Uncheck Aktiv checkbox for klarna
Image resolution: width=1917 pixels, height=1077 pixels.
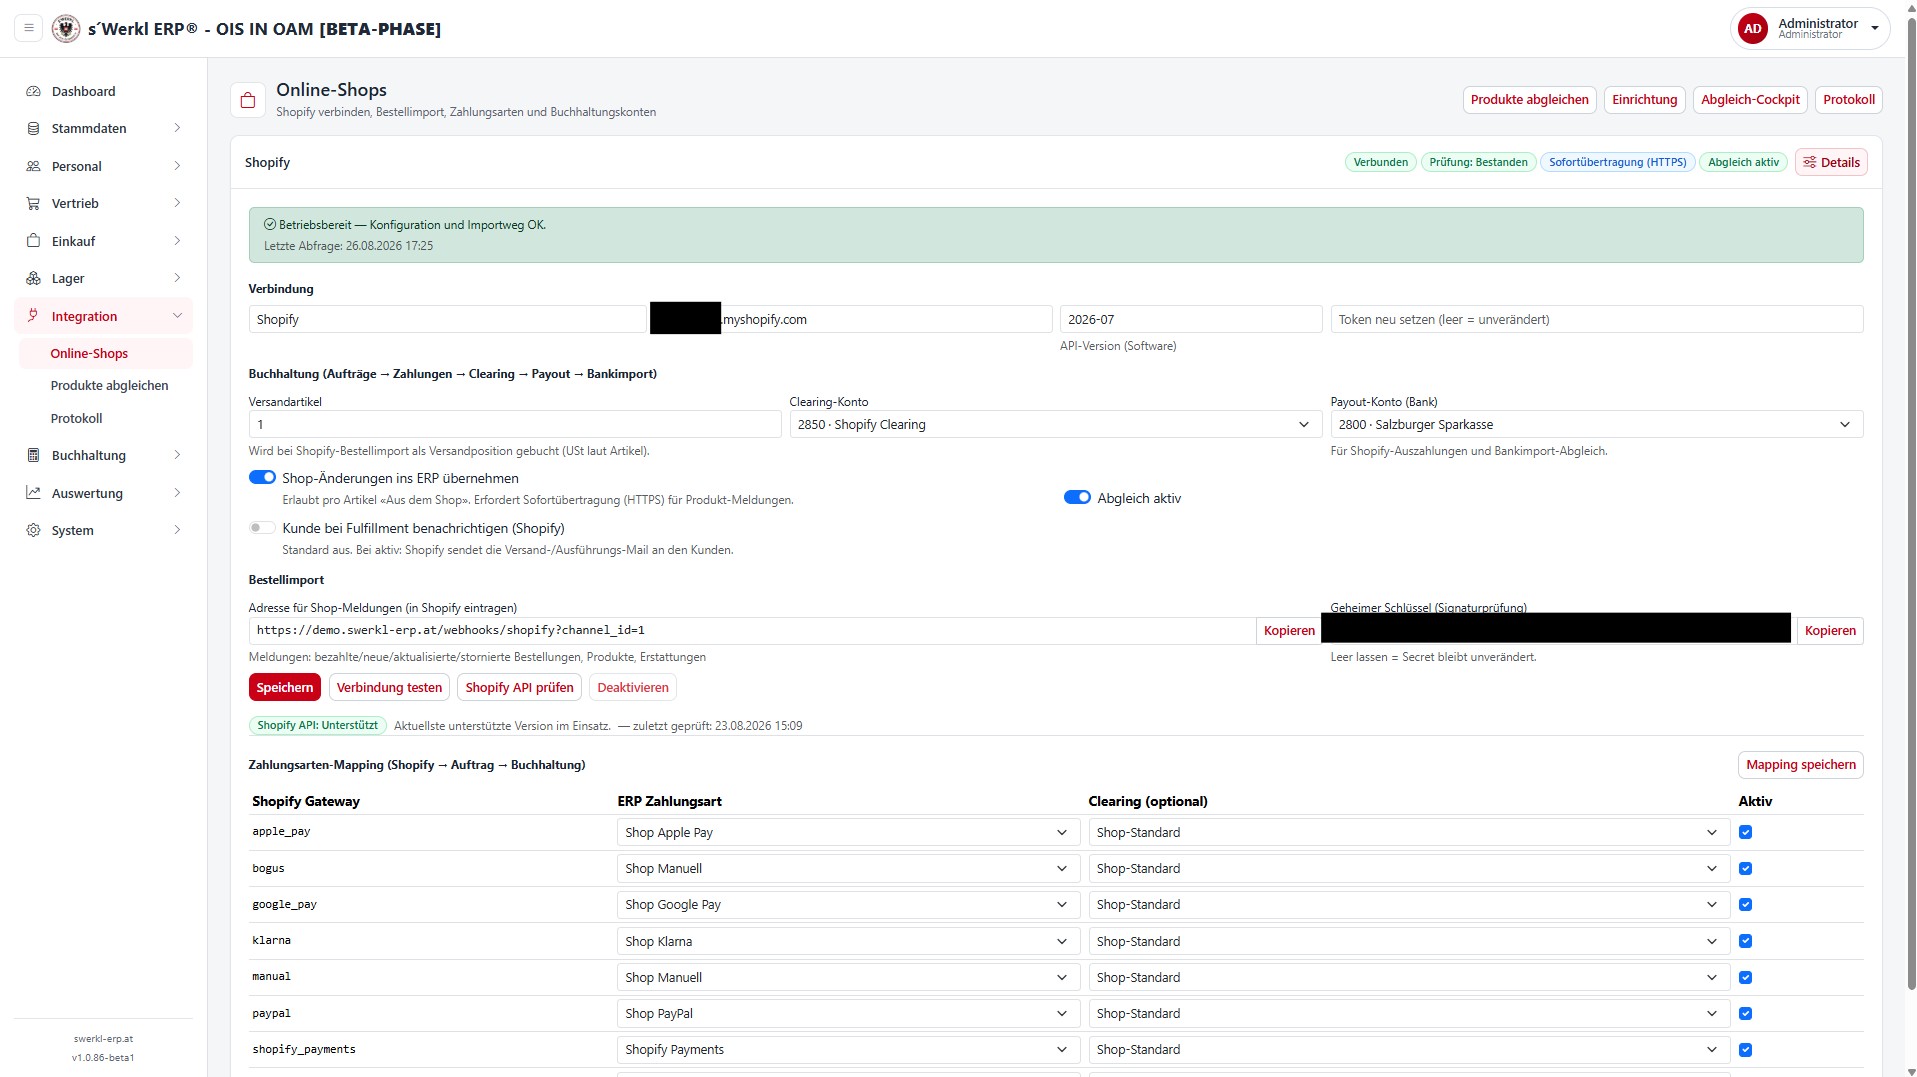(x=1745, y=941)
